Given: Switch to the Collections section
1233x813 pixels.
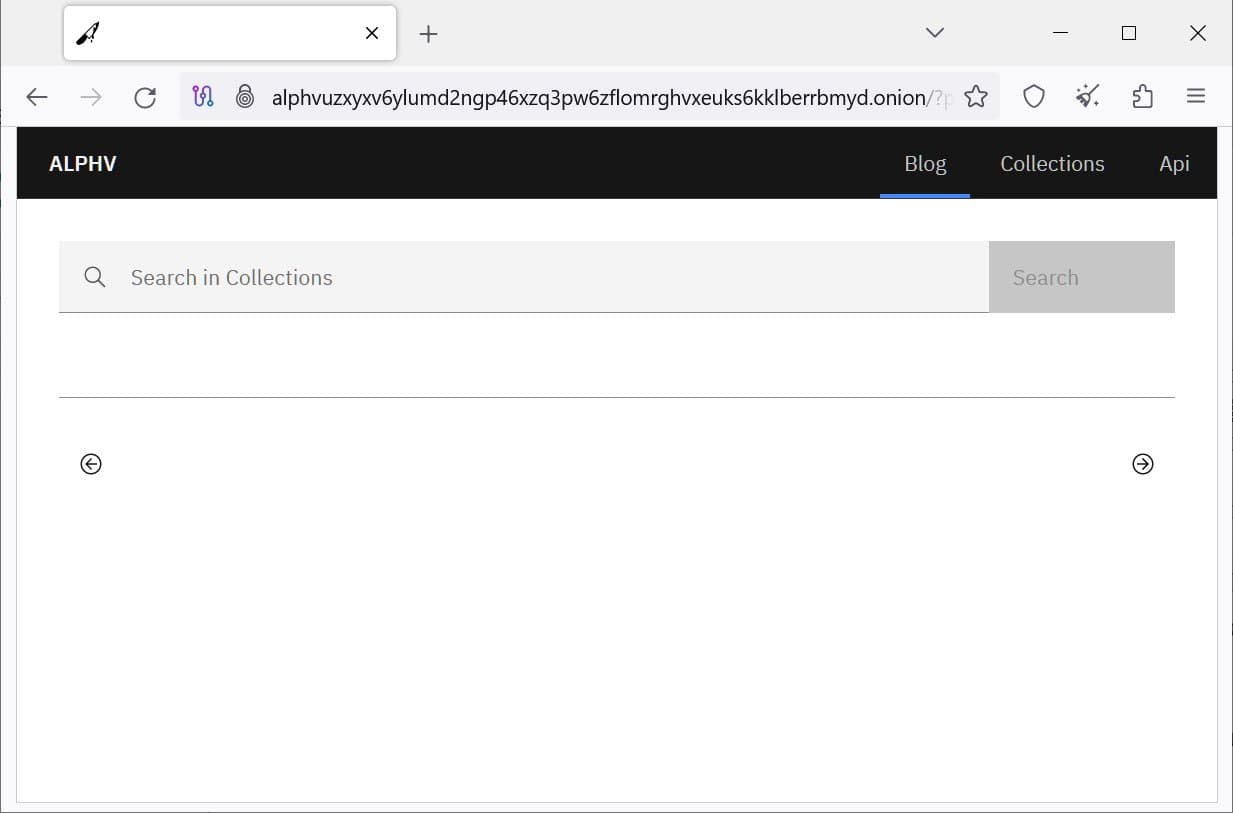Looking at the screenshot, I should (1052, 163).
